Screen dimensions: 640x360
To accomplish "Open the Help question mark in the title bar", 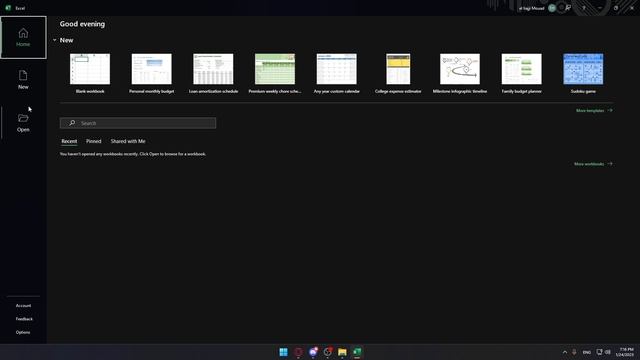I will pos(584,8).
